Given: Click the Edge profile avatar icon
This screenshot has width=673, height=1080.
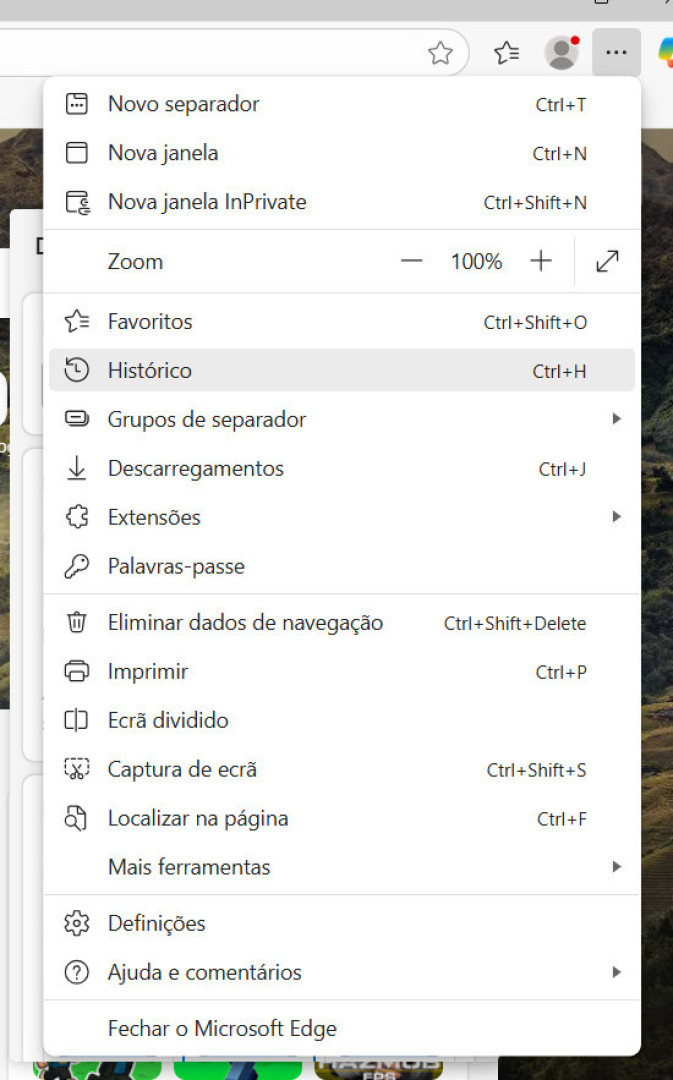Looking at the screenshot, I should (562, 53).
